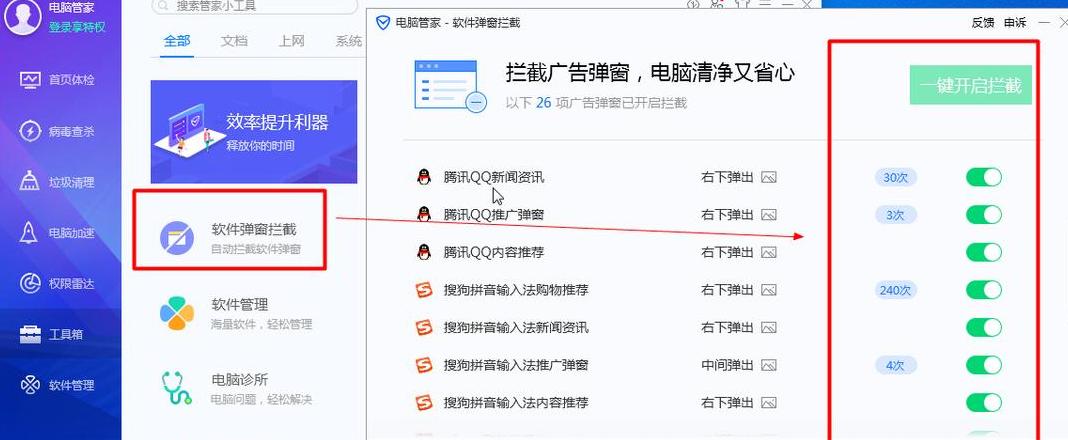Click preview image icon for 搜狗拼音输入法购物推荐
The image size is (1068, 440).
coord(769,290)
